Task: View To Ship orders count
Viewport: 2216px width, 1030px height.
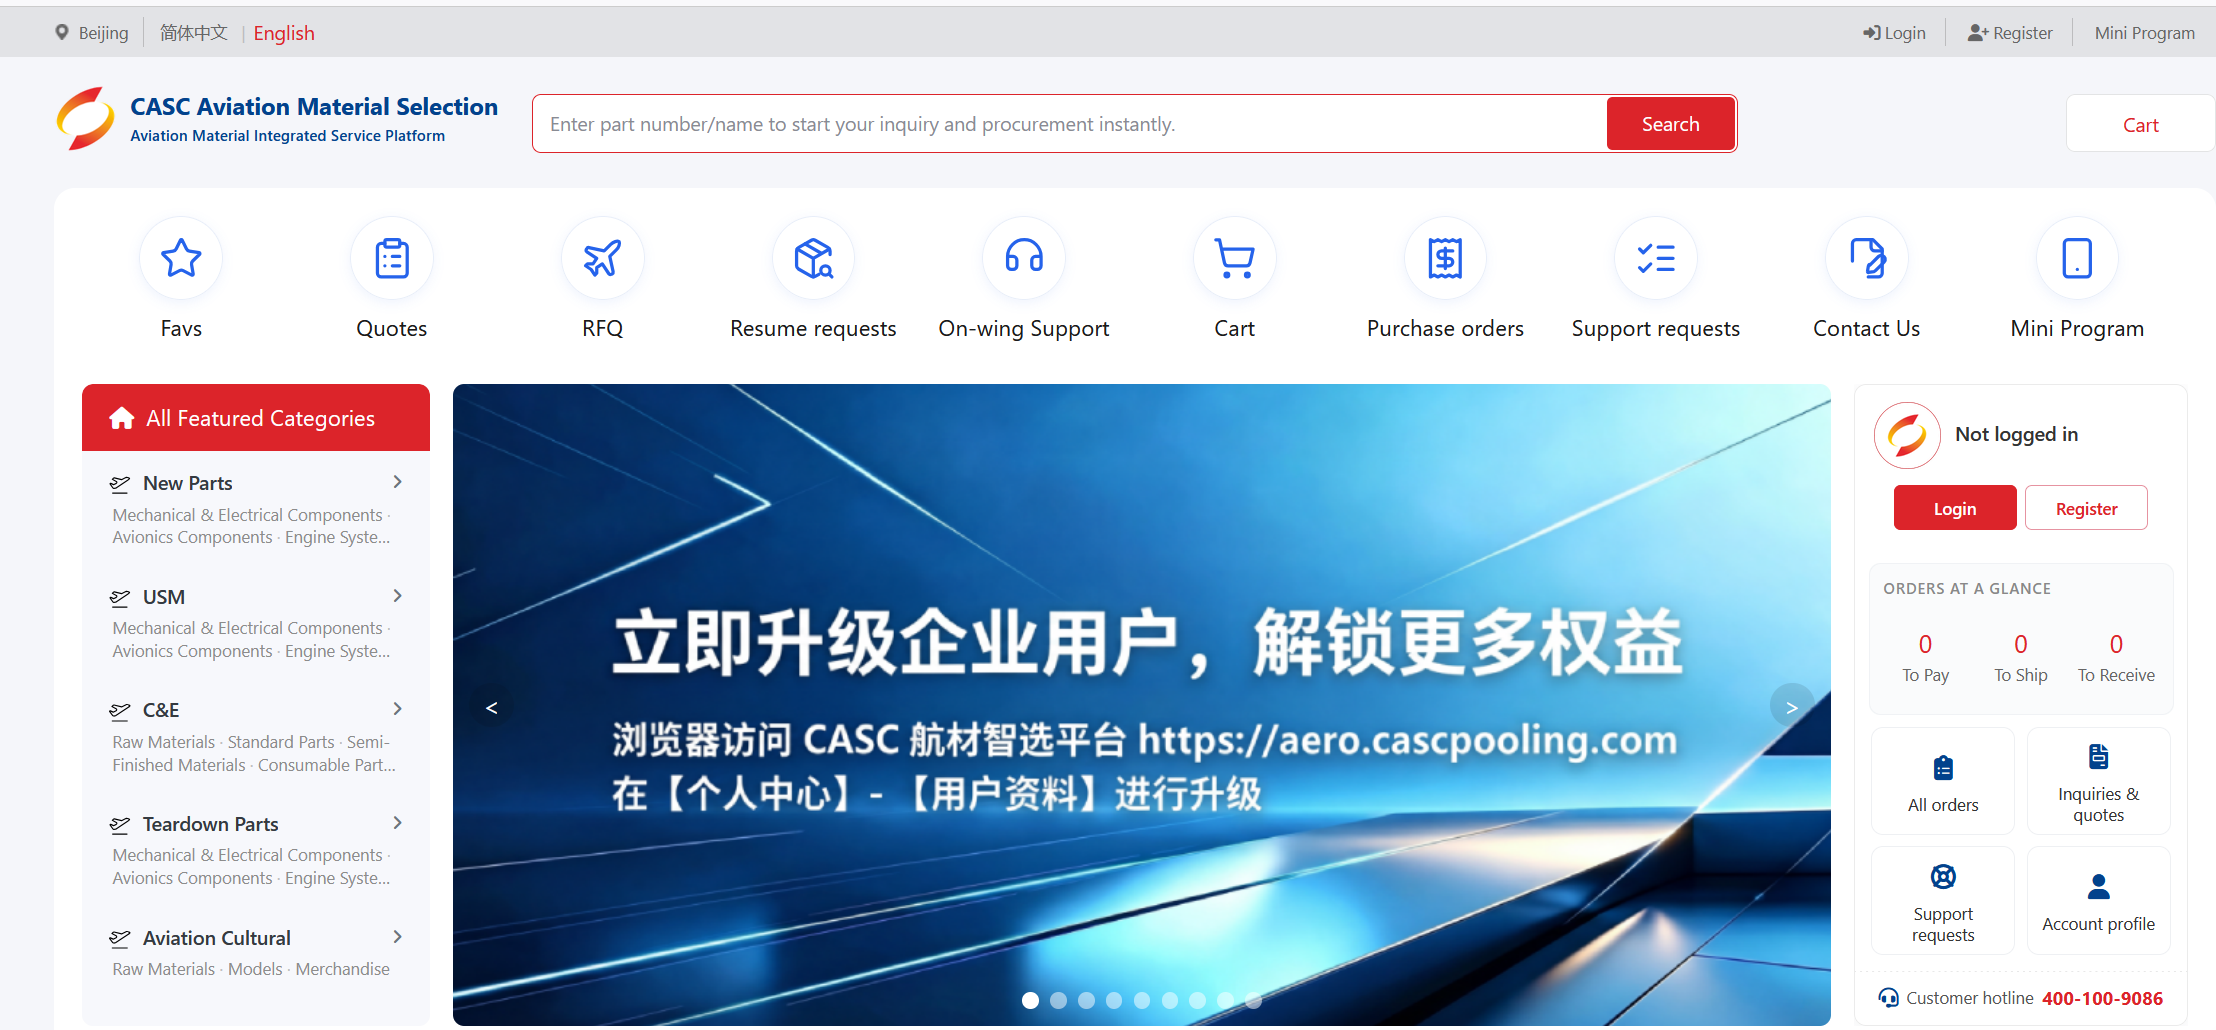Action: [2020, 658]
